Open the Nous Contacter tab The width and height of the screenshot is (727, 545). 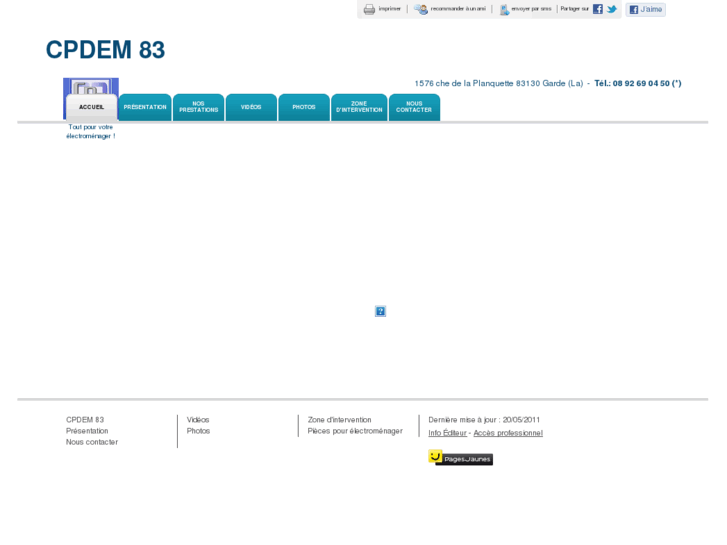[414, 108]
